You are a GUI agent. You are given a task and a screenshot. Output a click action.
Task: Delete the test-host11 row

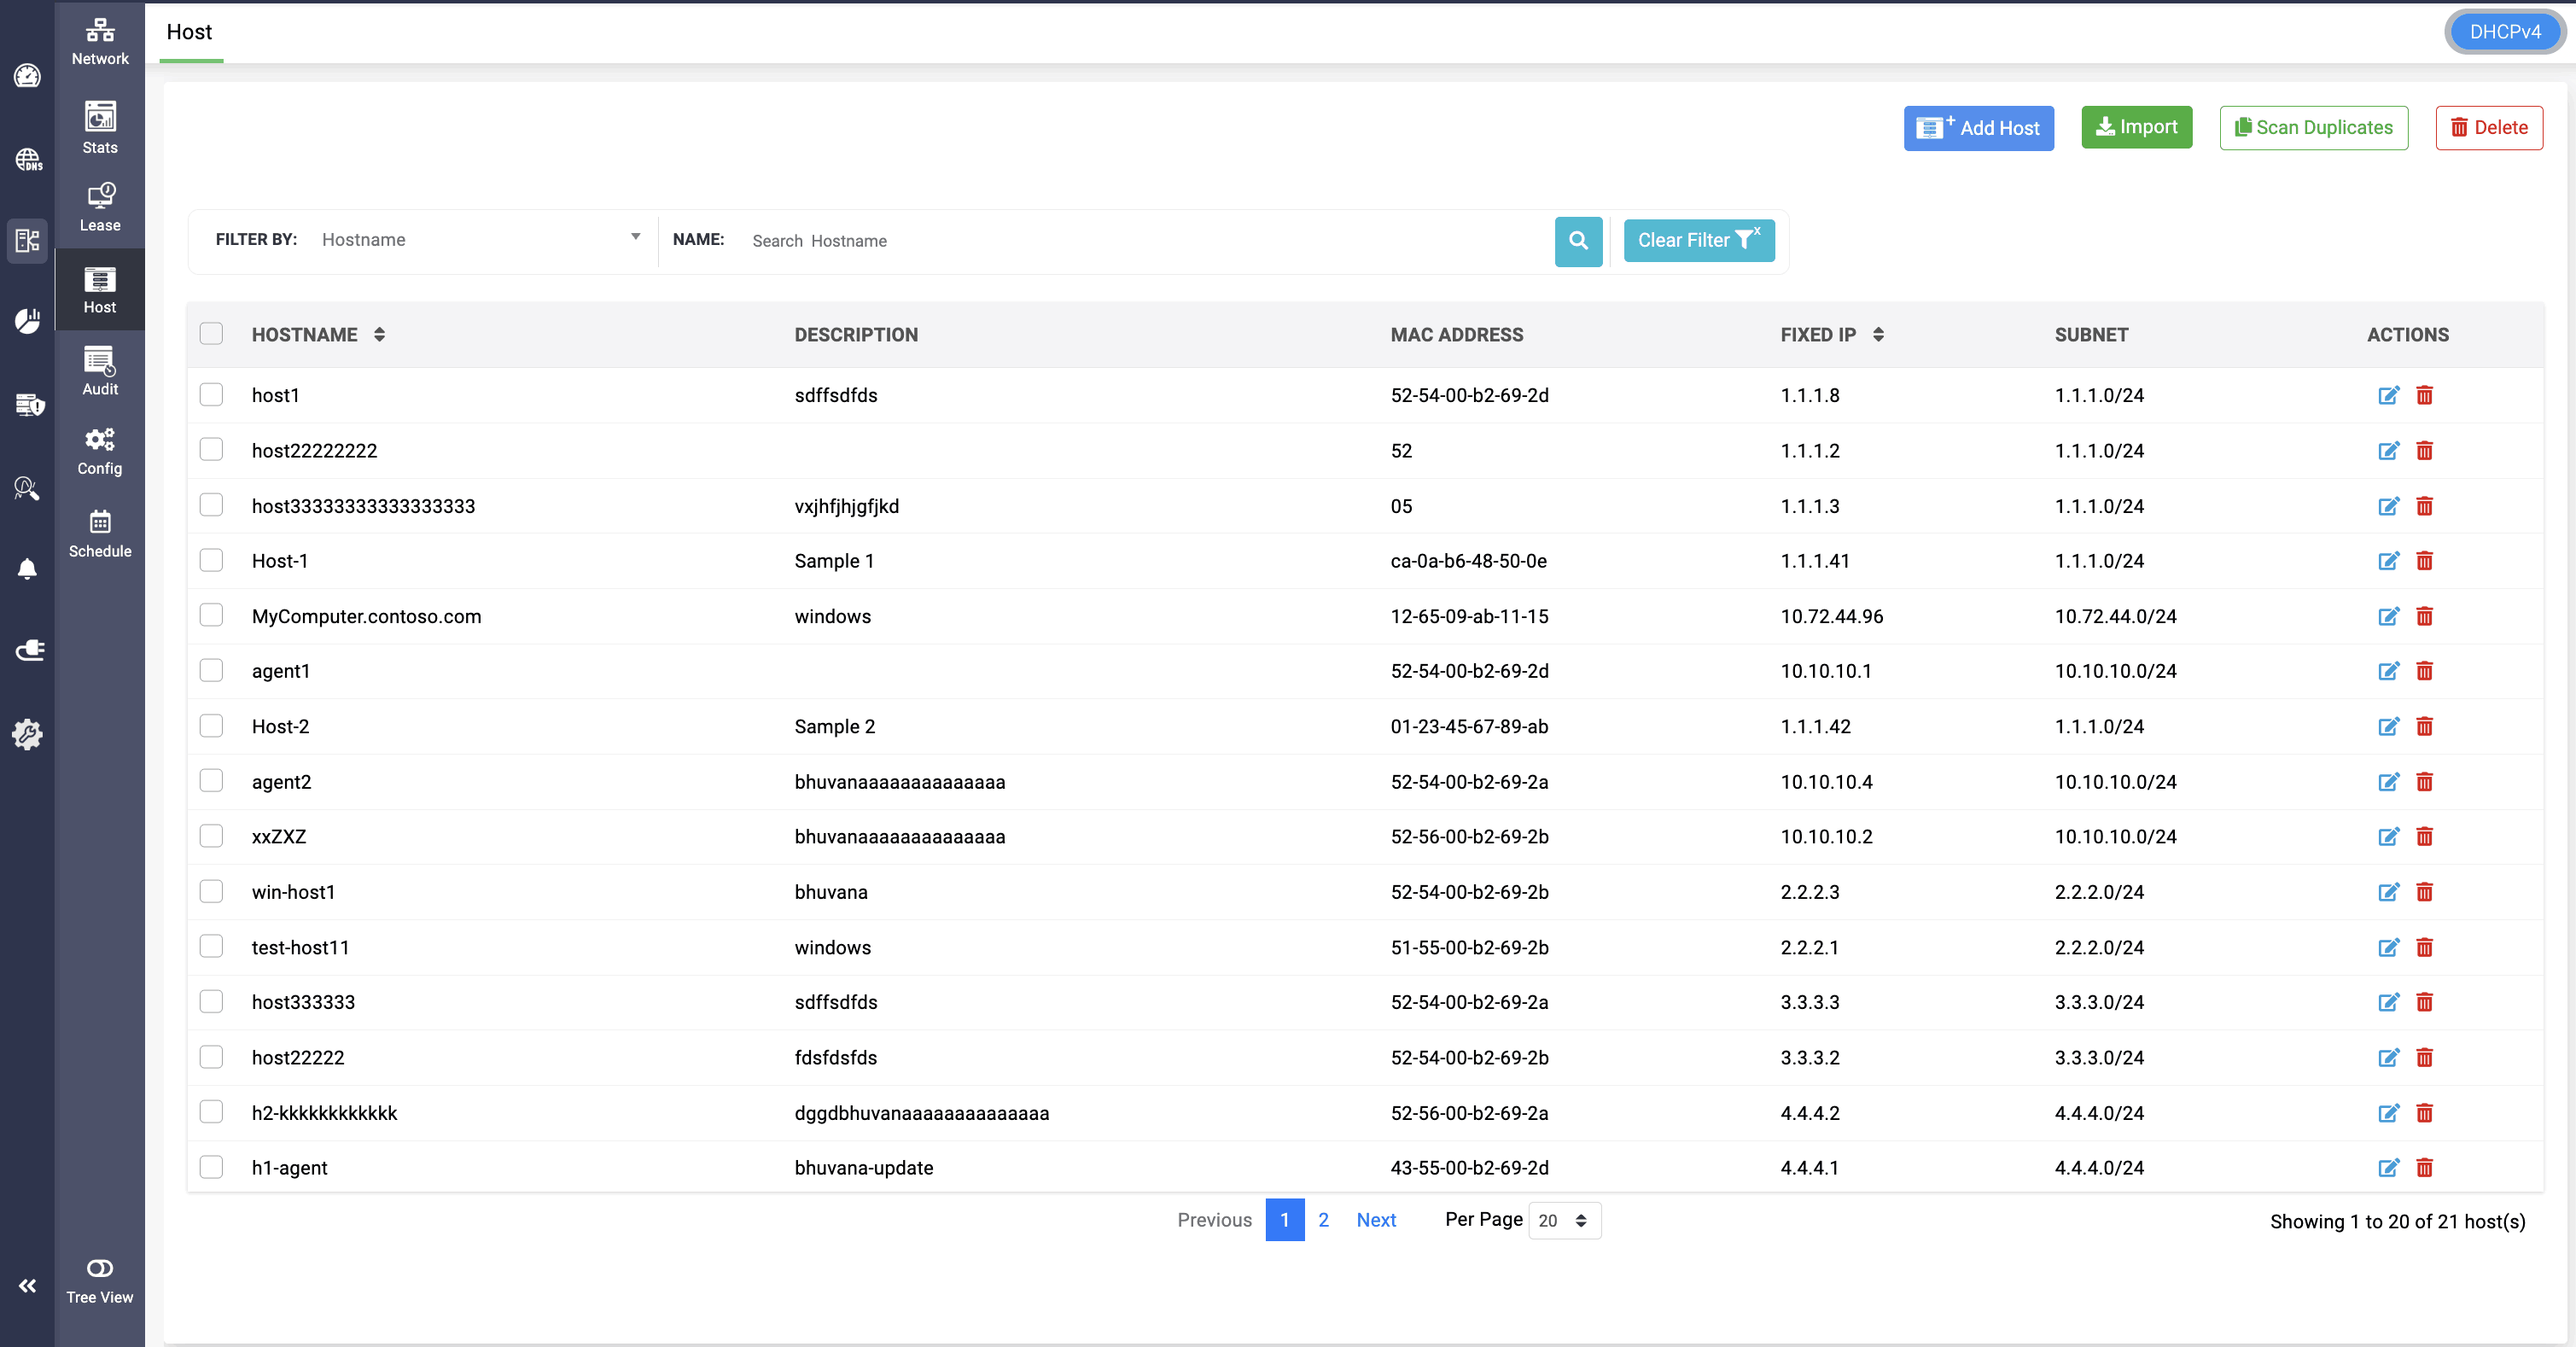(2424, 947)
